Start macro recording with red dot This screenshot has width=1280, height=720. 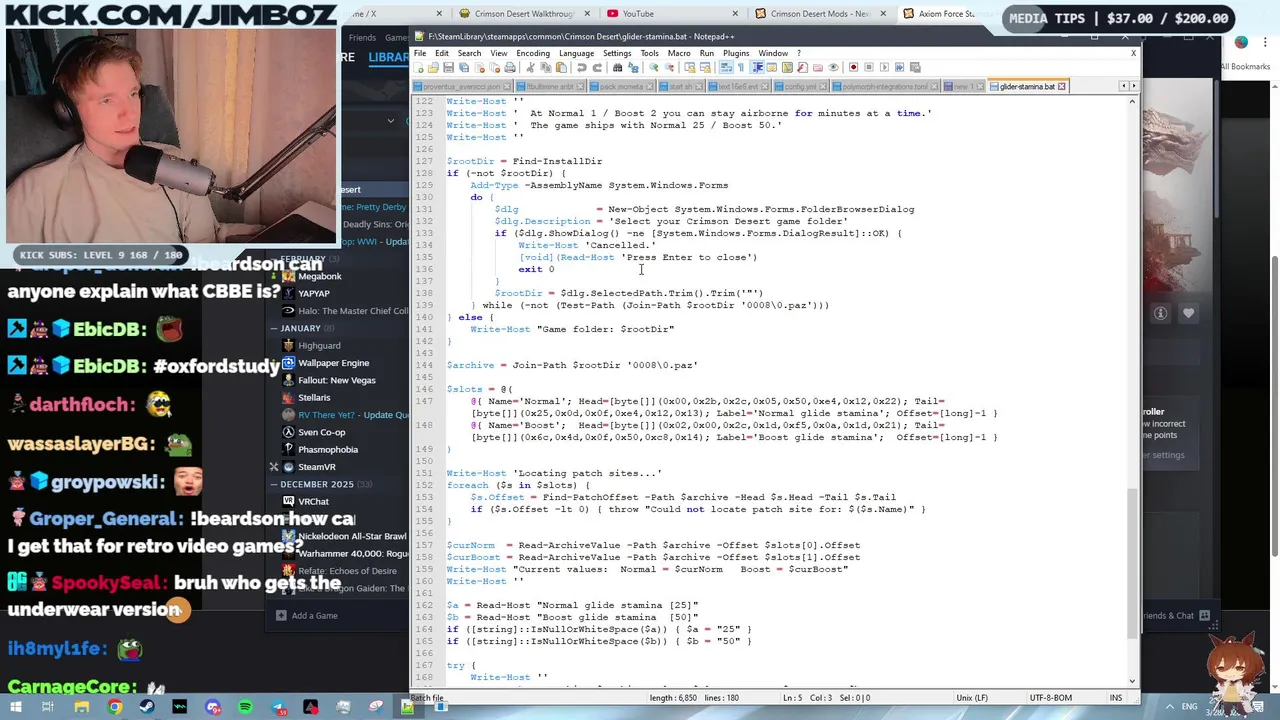point(853,67)
